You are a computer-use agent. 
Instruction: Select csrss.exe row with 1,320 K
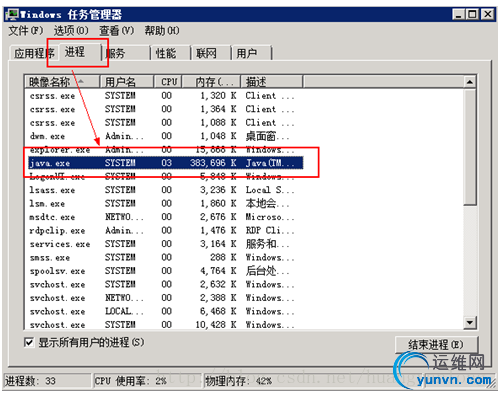coord(166,96)
